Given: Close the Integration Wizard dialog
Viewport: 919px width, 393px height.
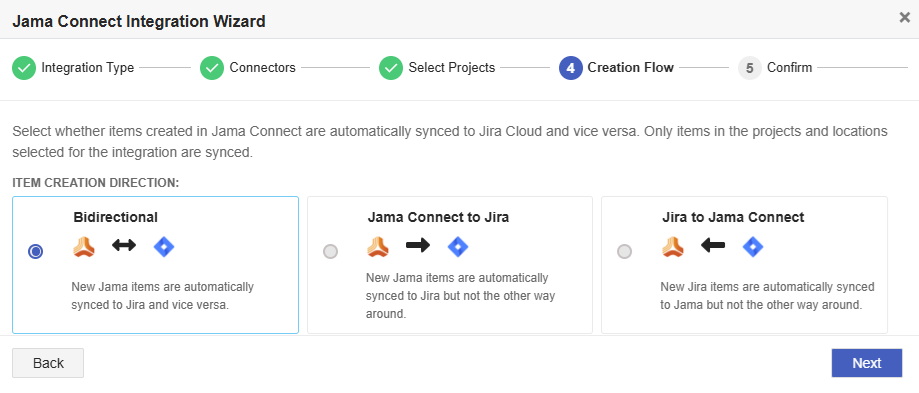Looking at the screenshot, I should (x=904, y=18).
